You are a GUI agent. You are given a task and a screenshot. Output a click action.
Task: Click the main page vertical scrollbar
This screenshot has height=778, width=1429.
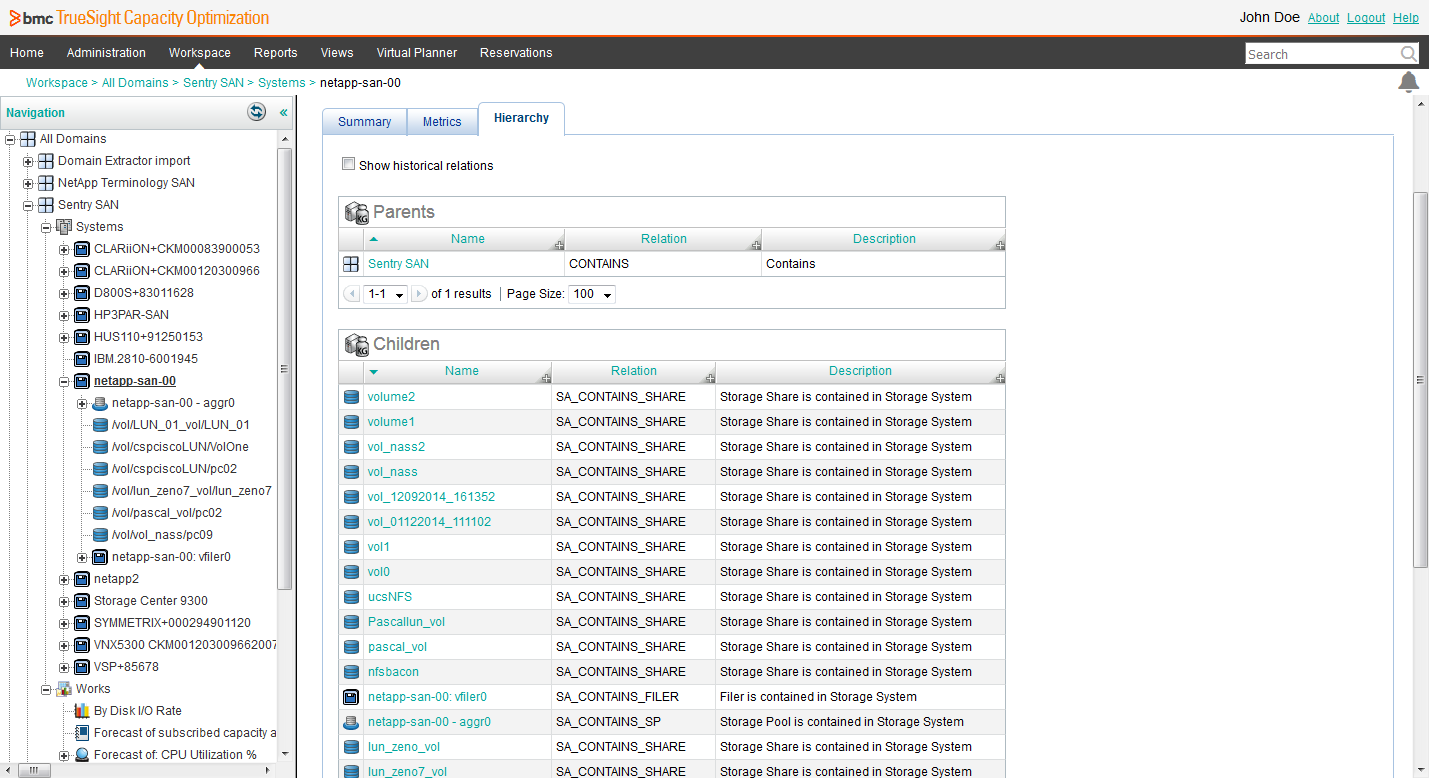pyautogui.click(x=1421, y=380)
